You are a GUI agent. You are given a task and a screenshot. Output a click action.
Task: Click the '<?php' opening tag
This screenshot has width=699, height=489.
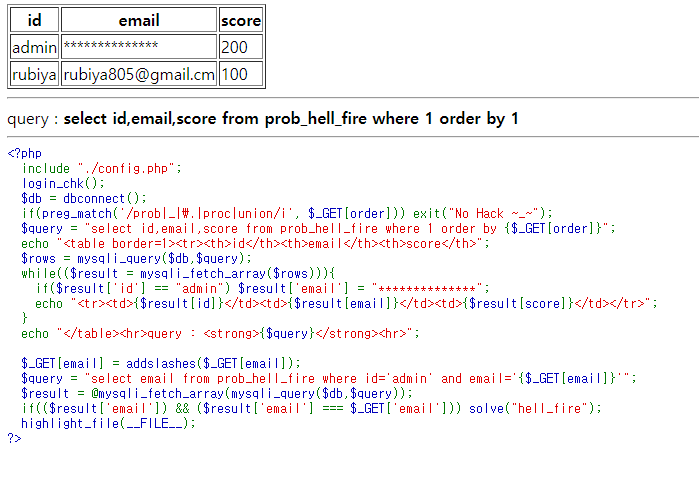tap(25, 153)
